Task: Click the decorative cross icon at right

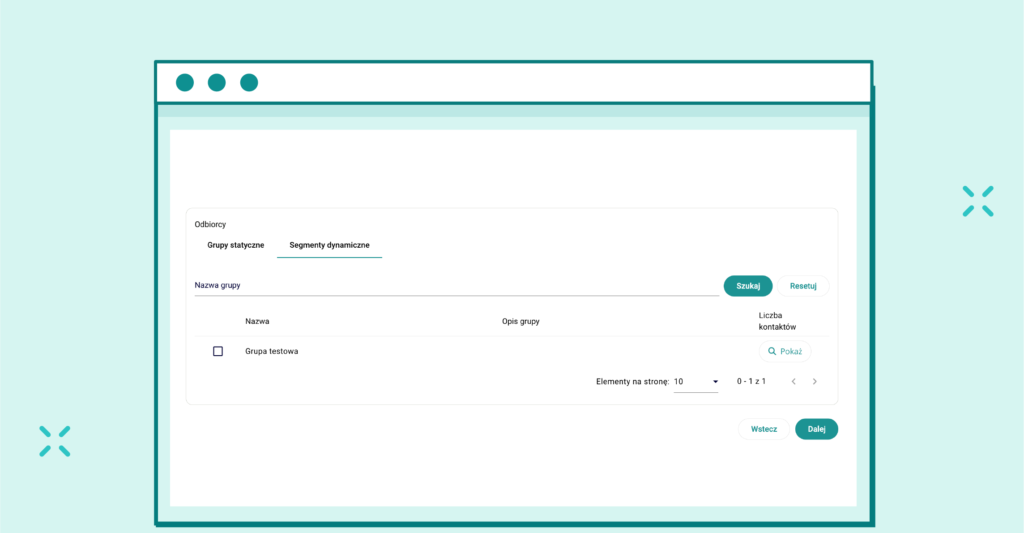Action: point(978,201)
